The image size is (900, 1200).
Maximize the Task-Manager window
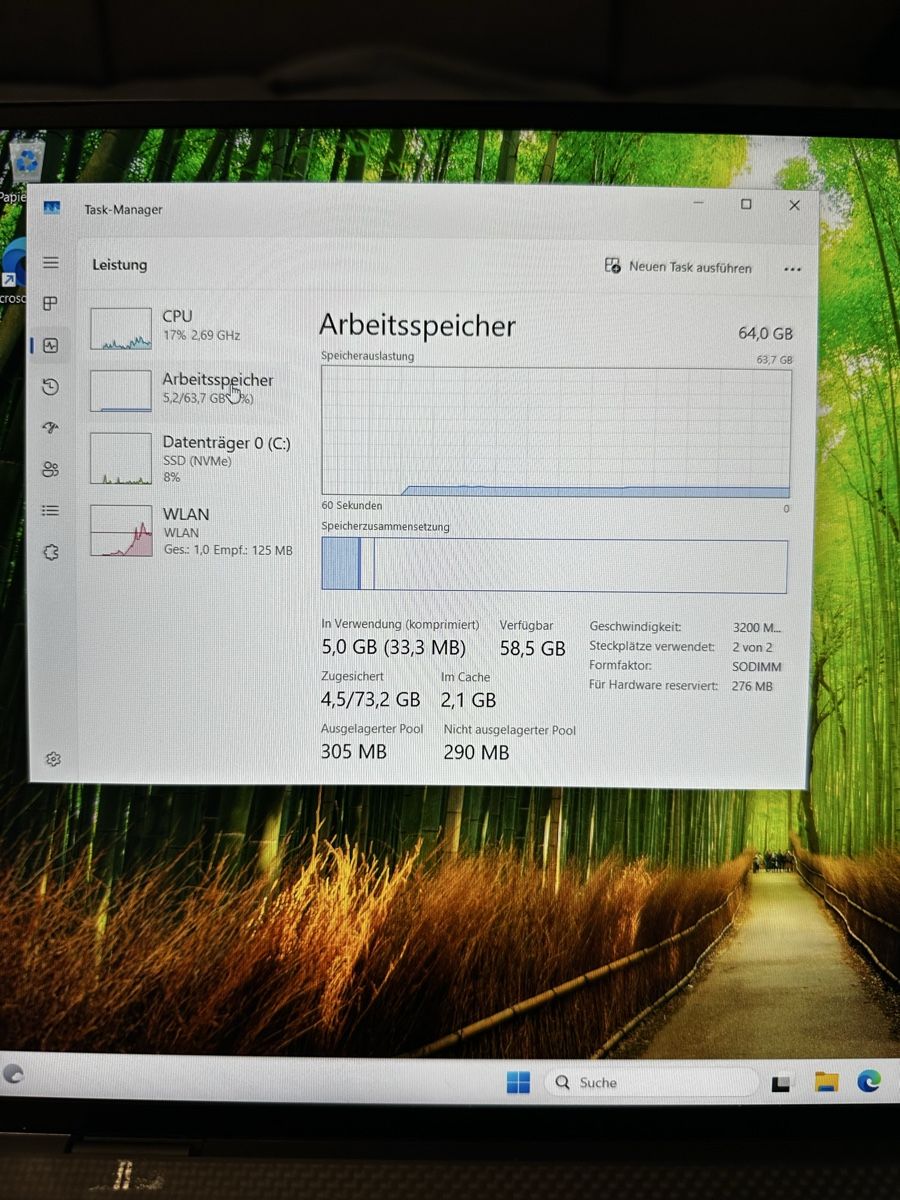tap(746, 204)
